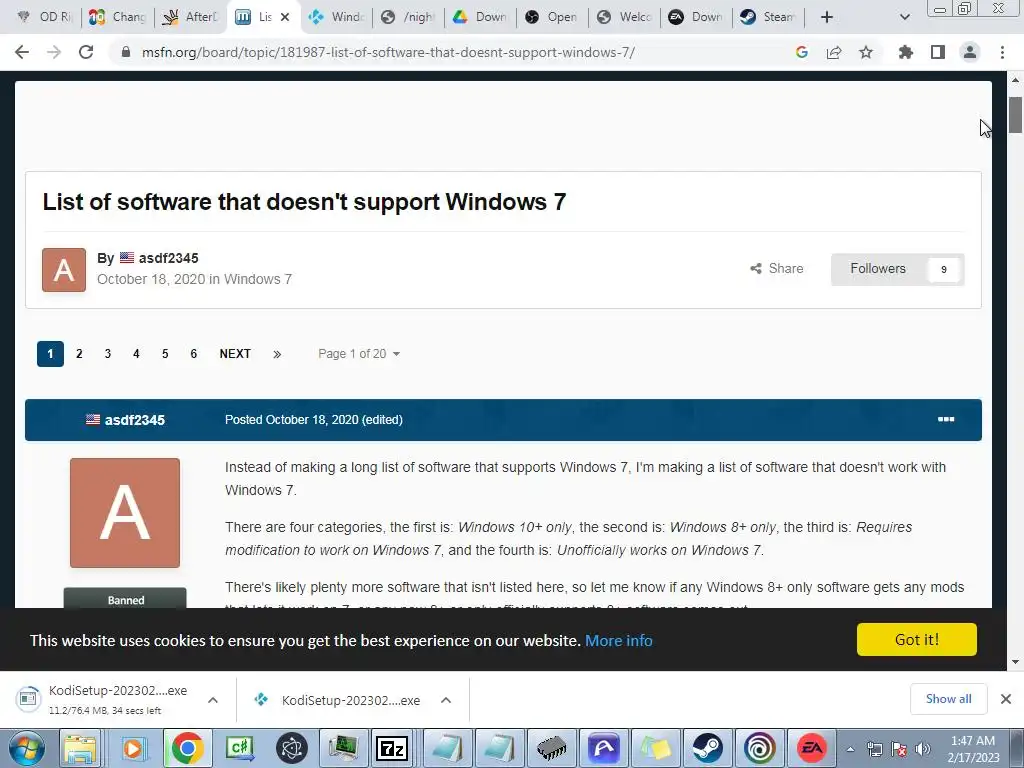Click the large asdf2345 post avatar

point(125,513)
